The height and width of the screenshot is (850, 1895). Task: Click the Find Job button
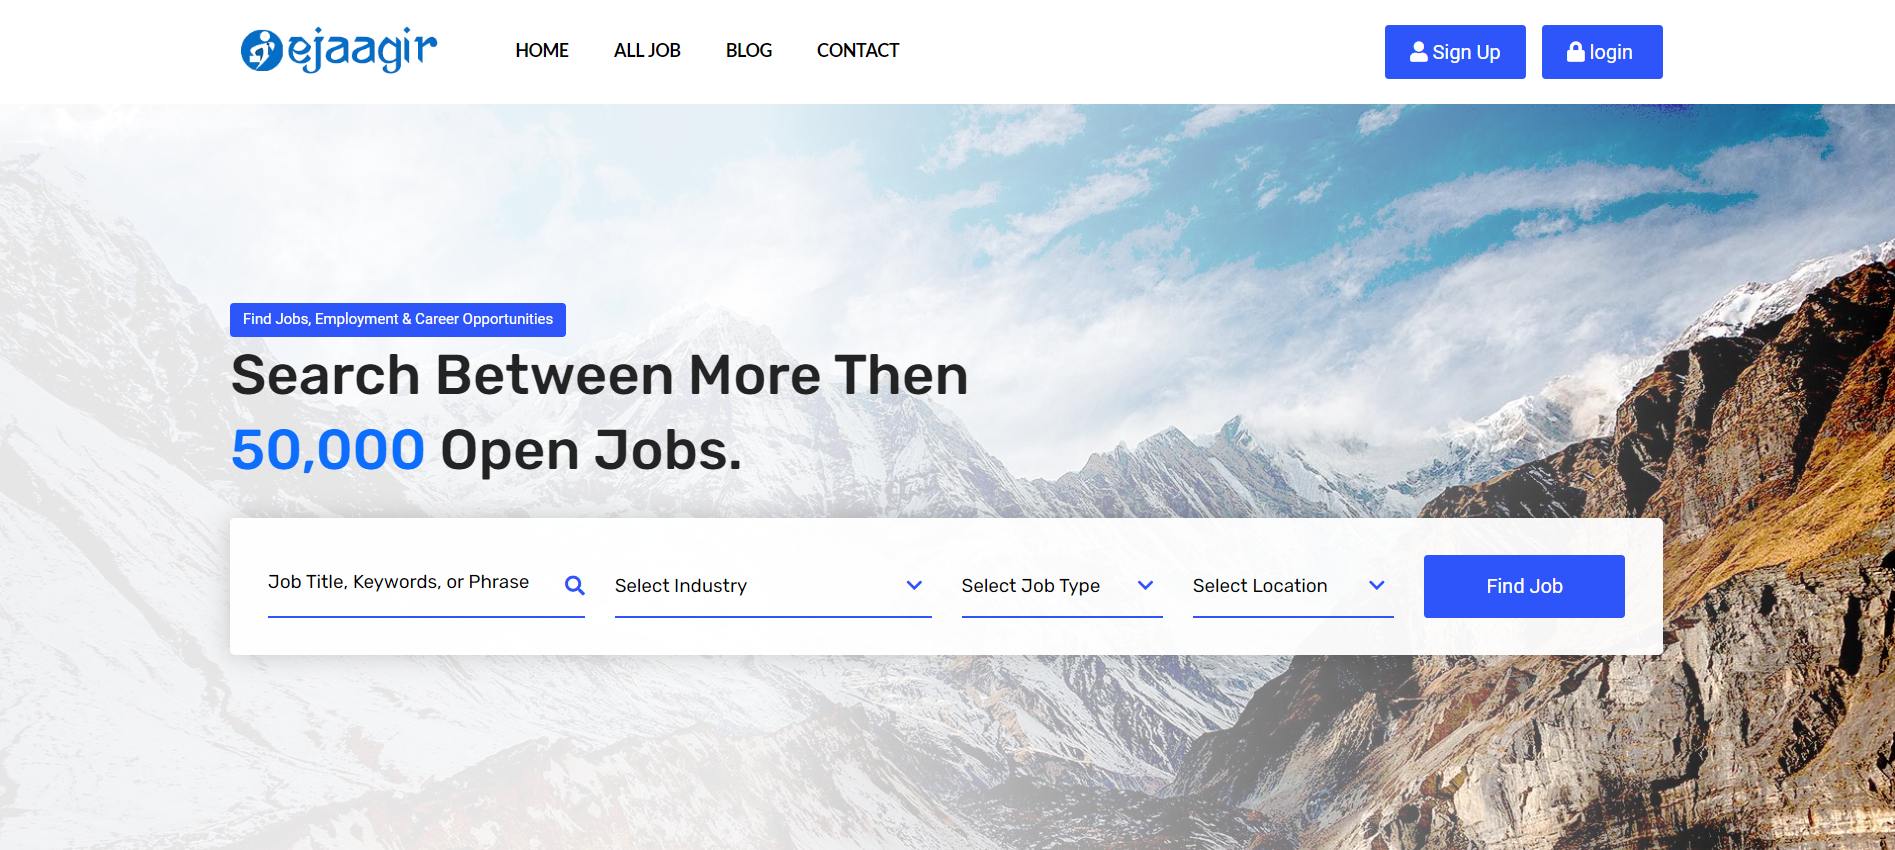click(x=1524, y=586)
